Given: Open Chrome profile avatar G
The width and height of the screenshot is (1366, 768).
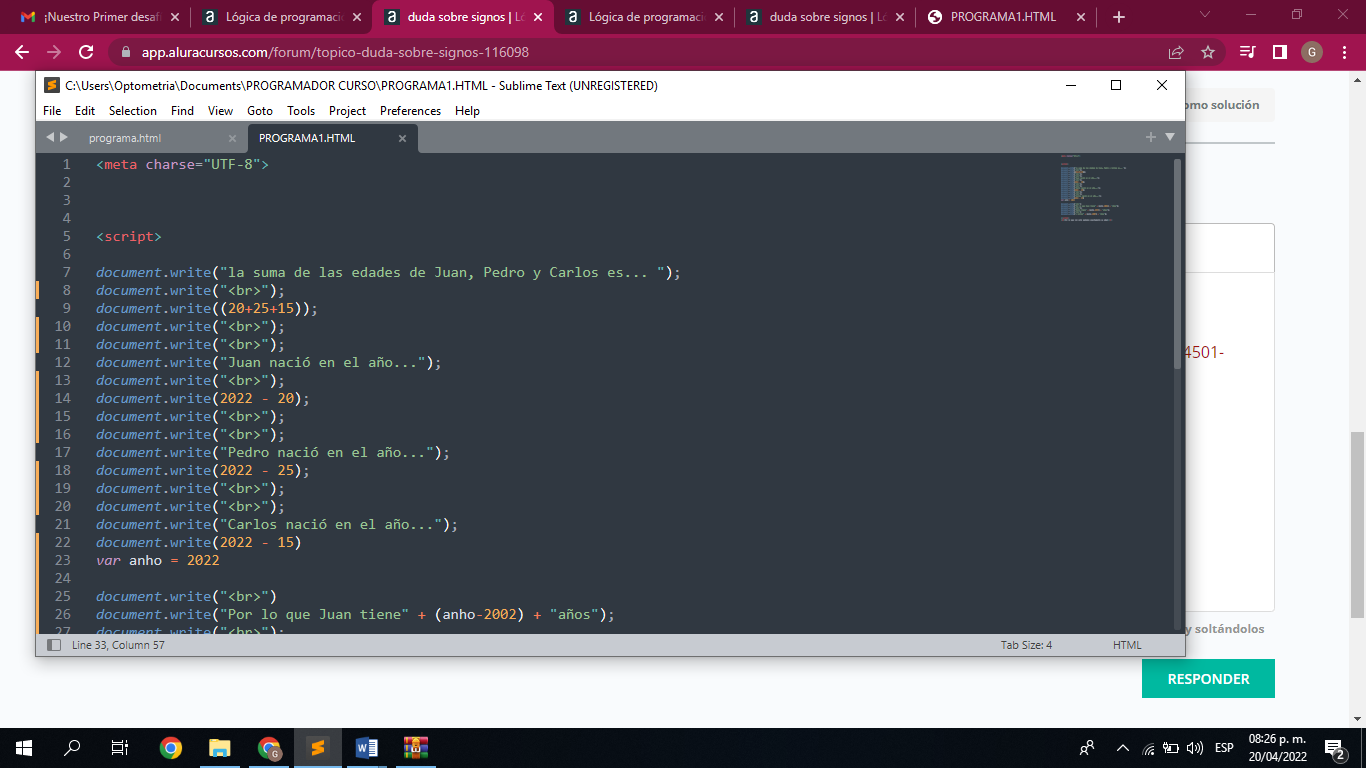Looking at the screenshot, I should [x=1312, y=52].
